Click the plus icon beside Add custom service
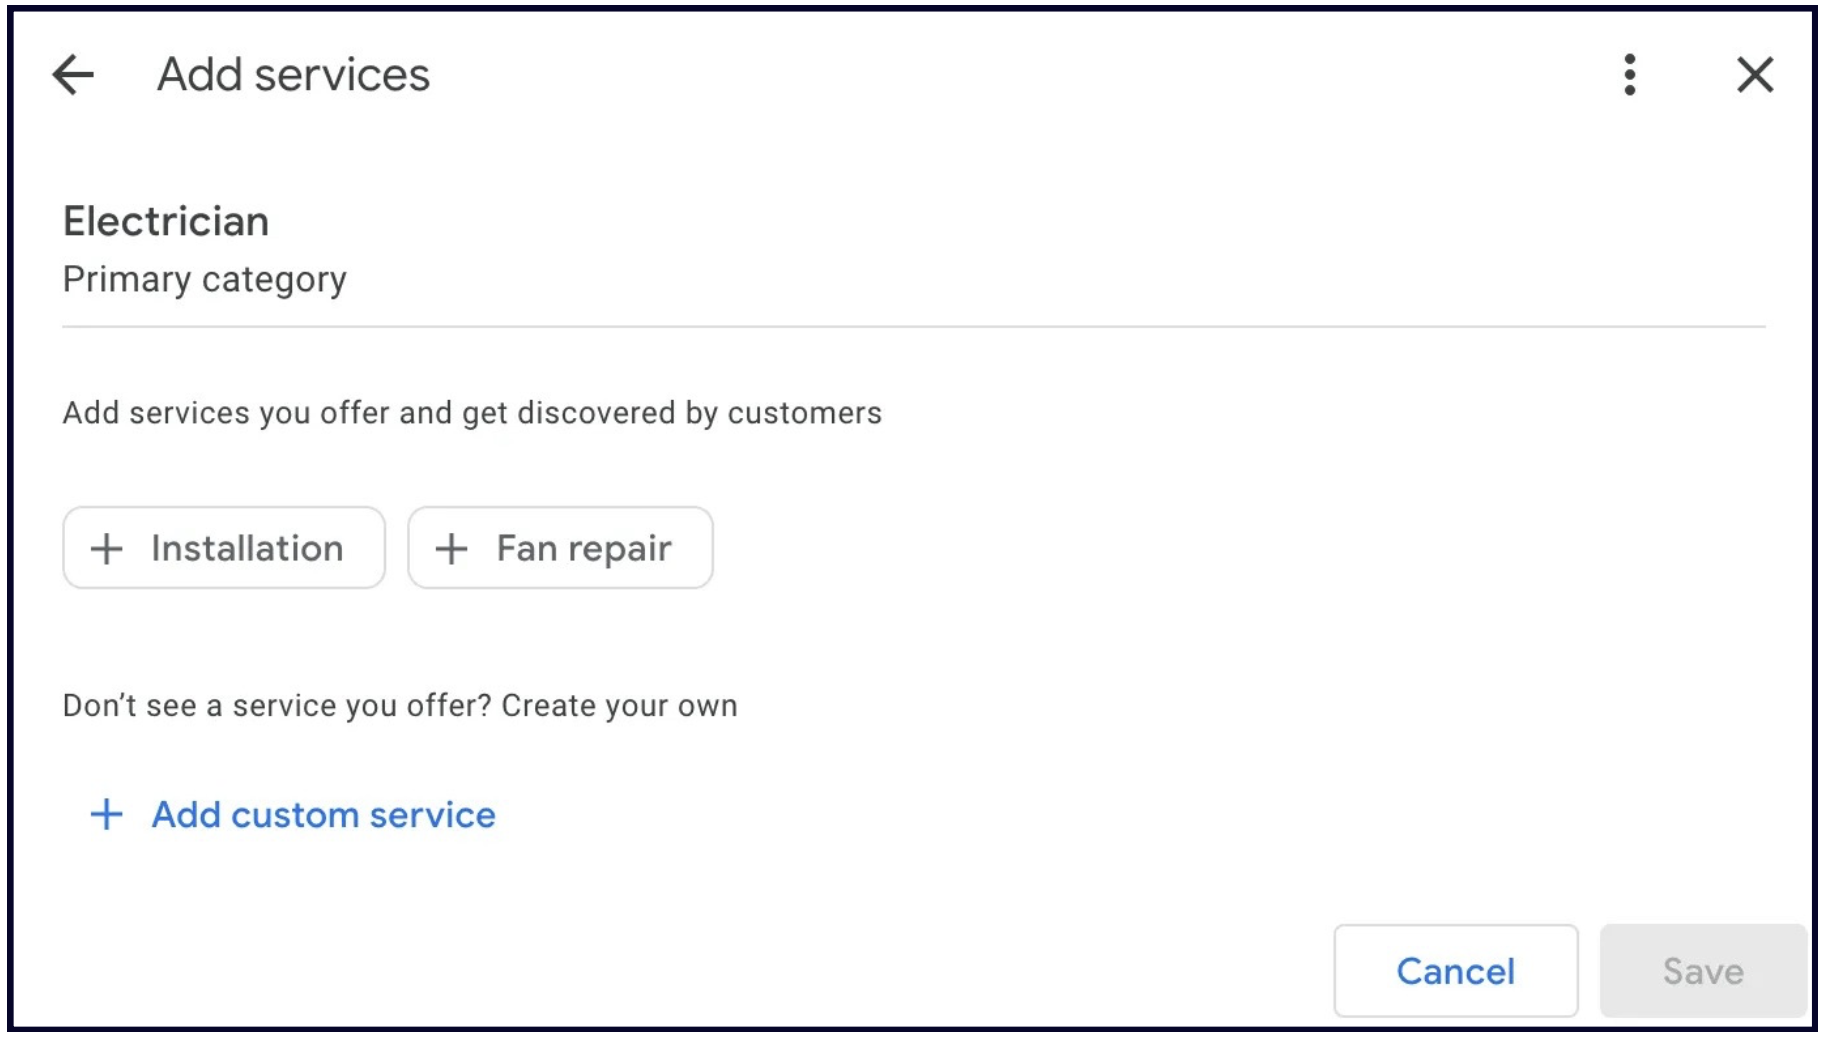This screenshot has height=1042, width=1826. [107, 815]
